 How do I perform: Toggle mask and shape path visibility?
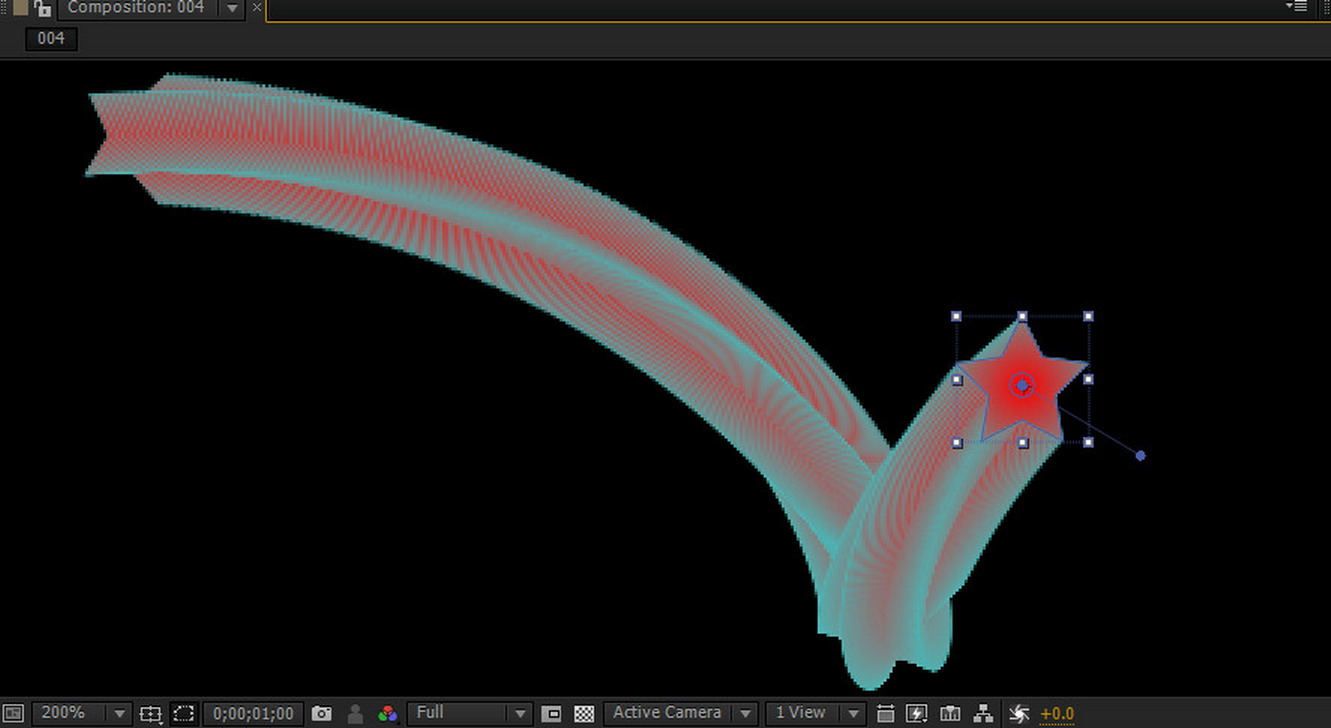coord(183,713)
